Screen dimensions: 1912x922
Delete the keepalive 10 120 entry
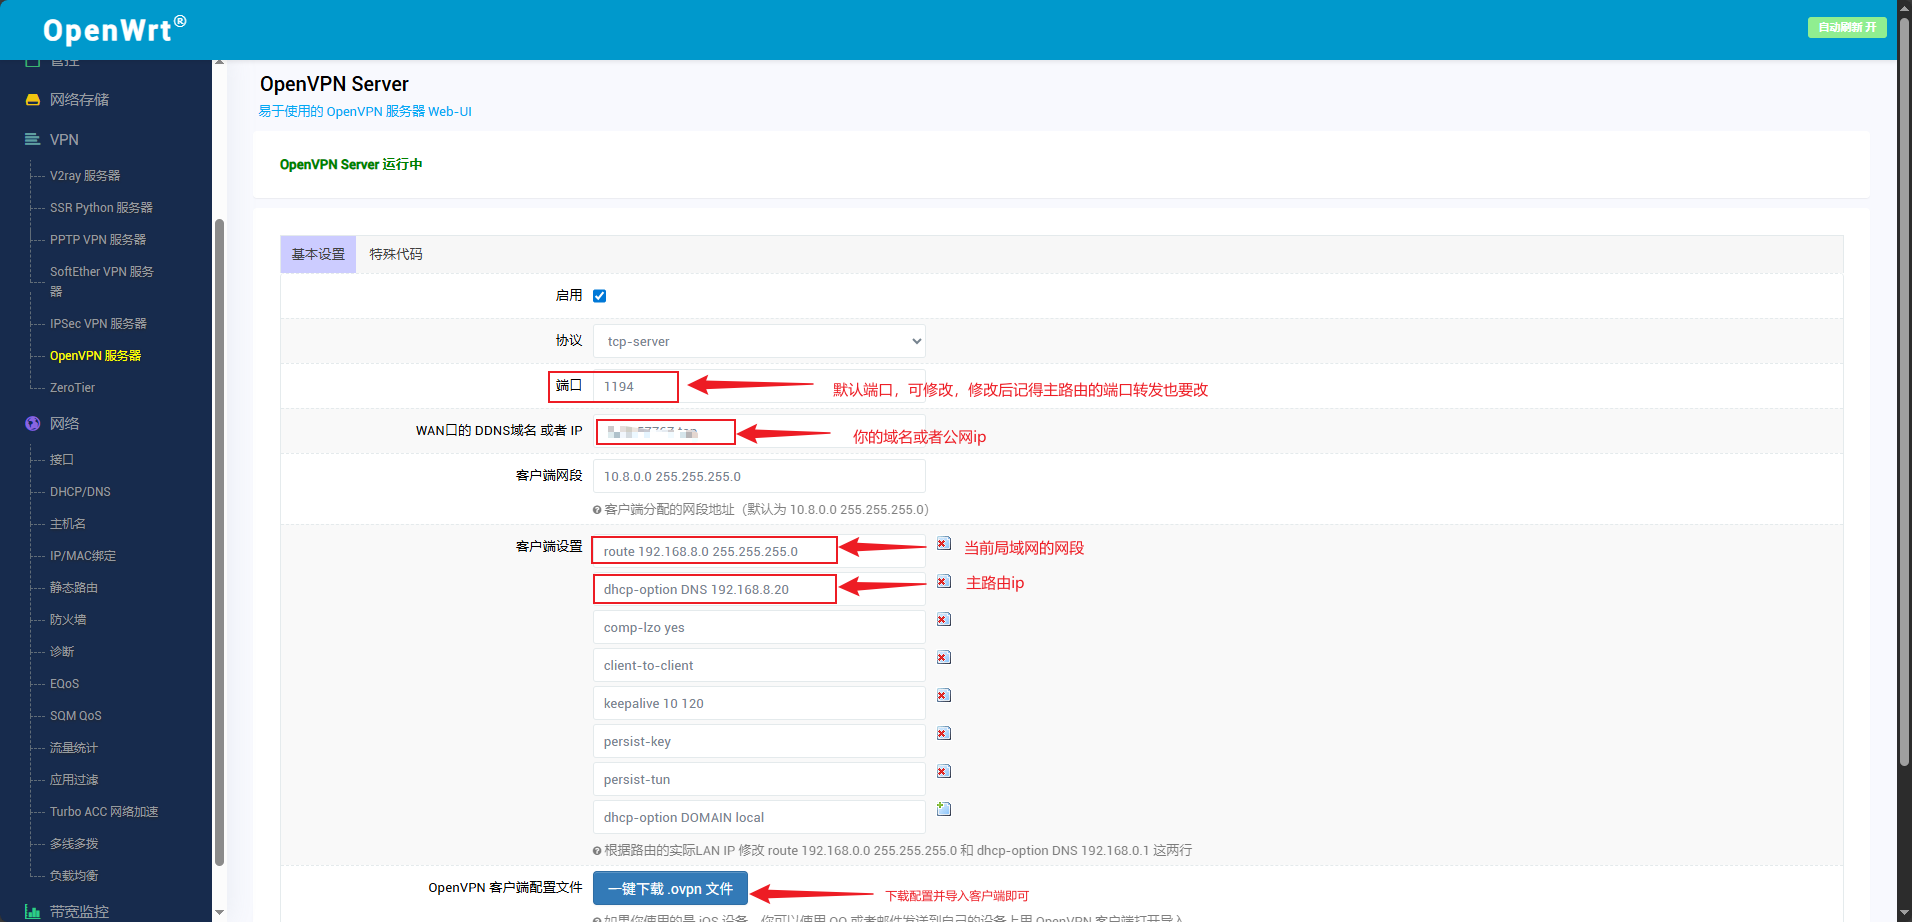point(943,696)
